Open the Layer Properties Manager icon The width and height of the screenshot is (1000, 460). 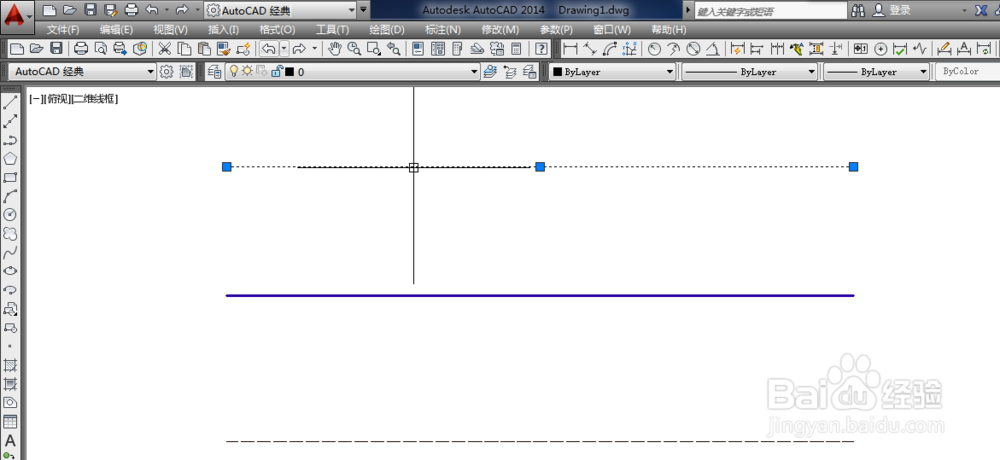(x=215, y=72)
